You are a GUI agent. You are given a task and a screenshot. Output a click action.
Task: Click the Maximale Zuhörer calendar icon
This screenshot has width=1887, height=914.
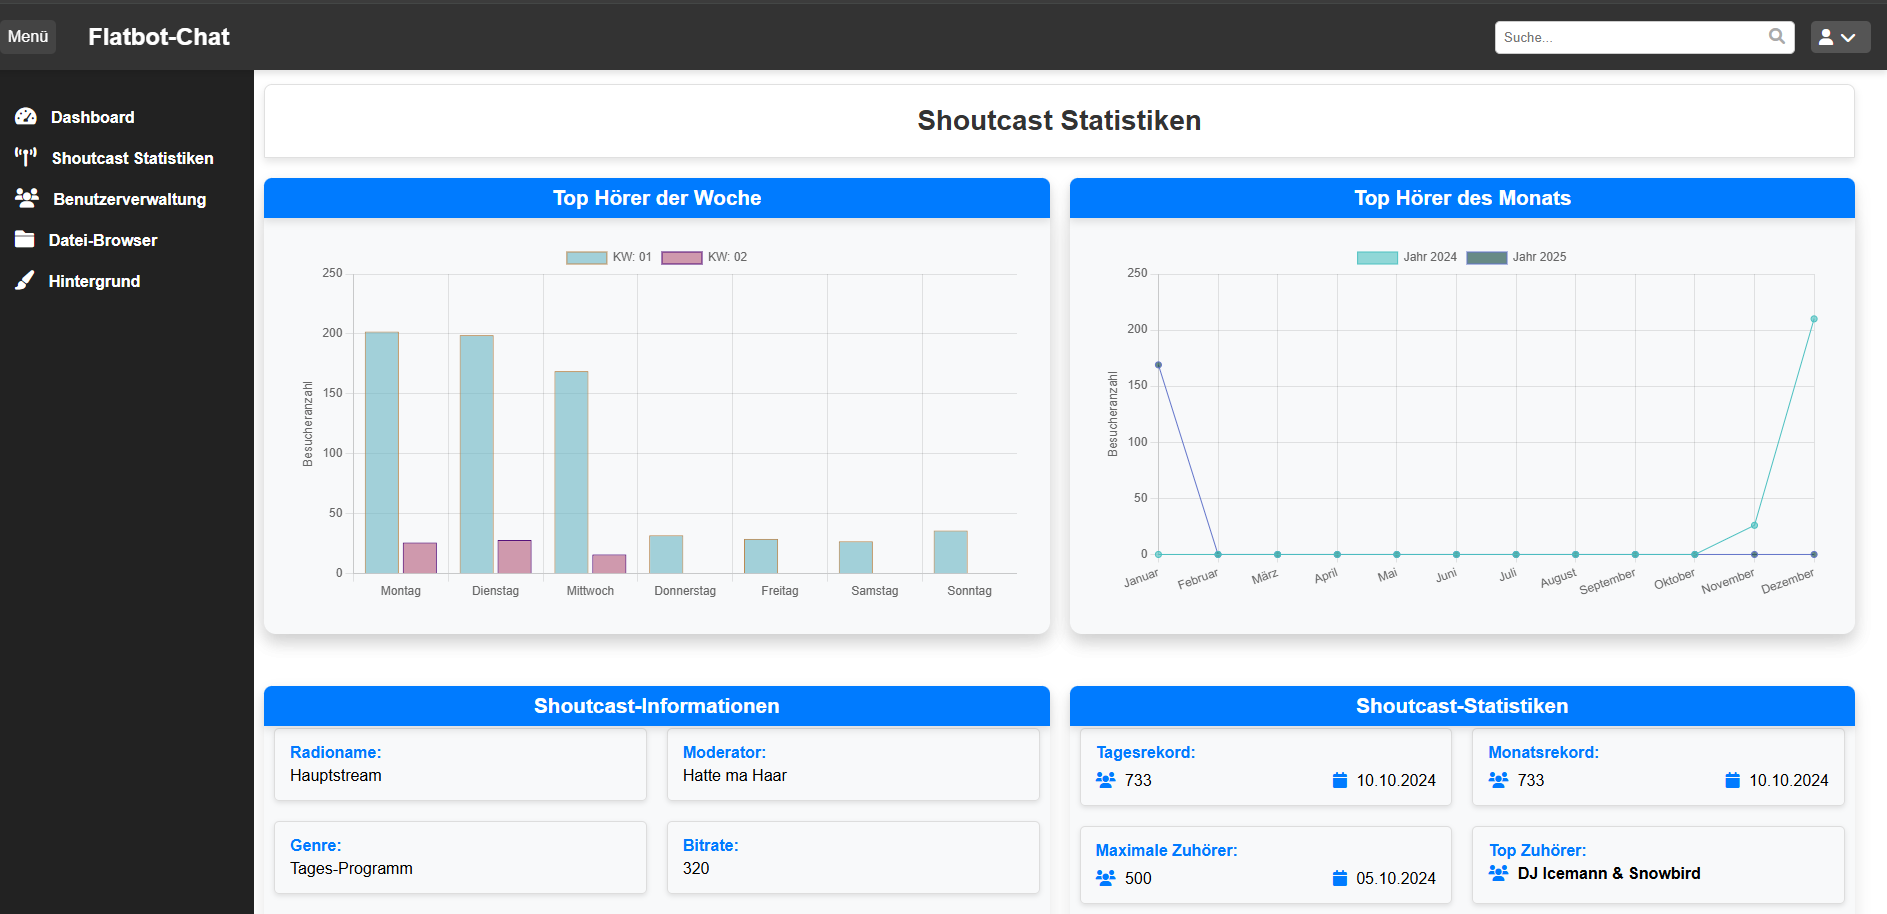1340,878
